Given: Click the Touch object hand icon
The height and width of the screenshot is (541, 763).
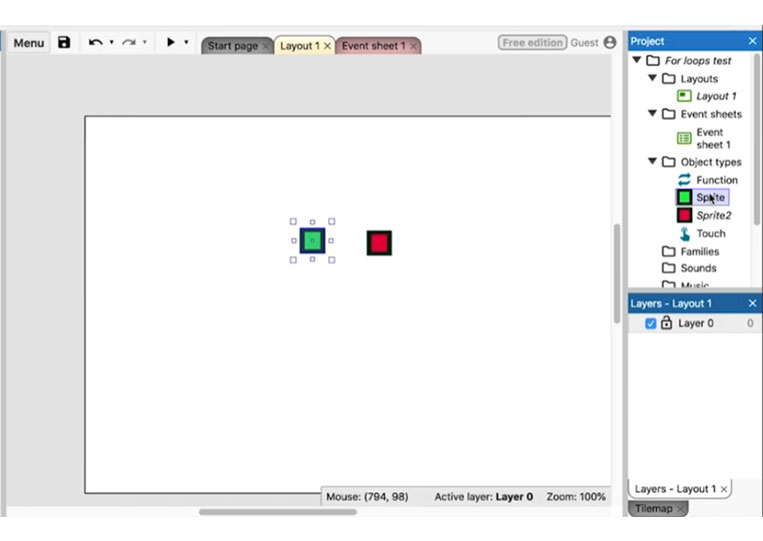Looking at the screenshot, I should 685,234.
